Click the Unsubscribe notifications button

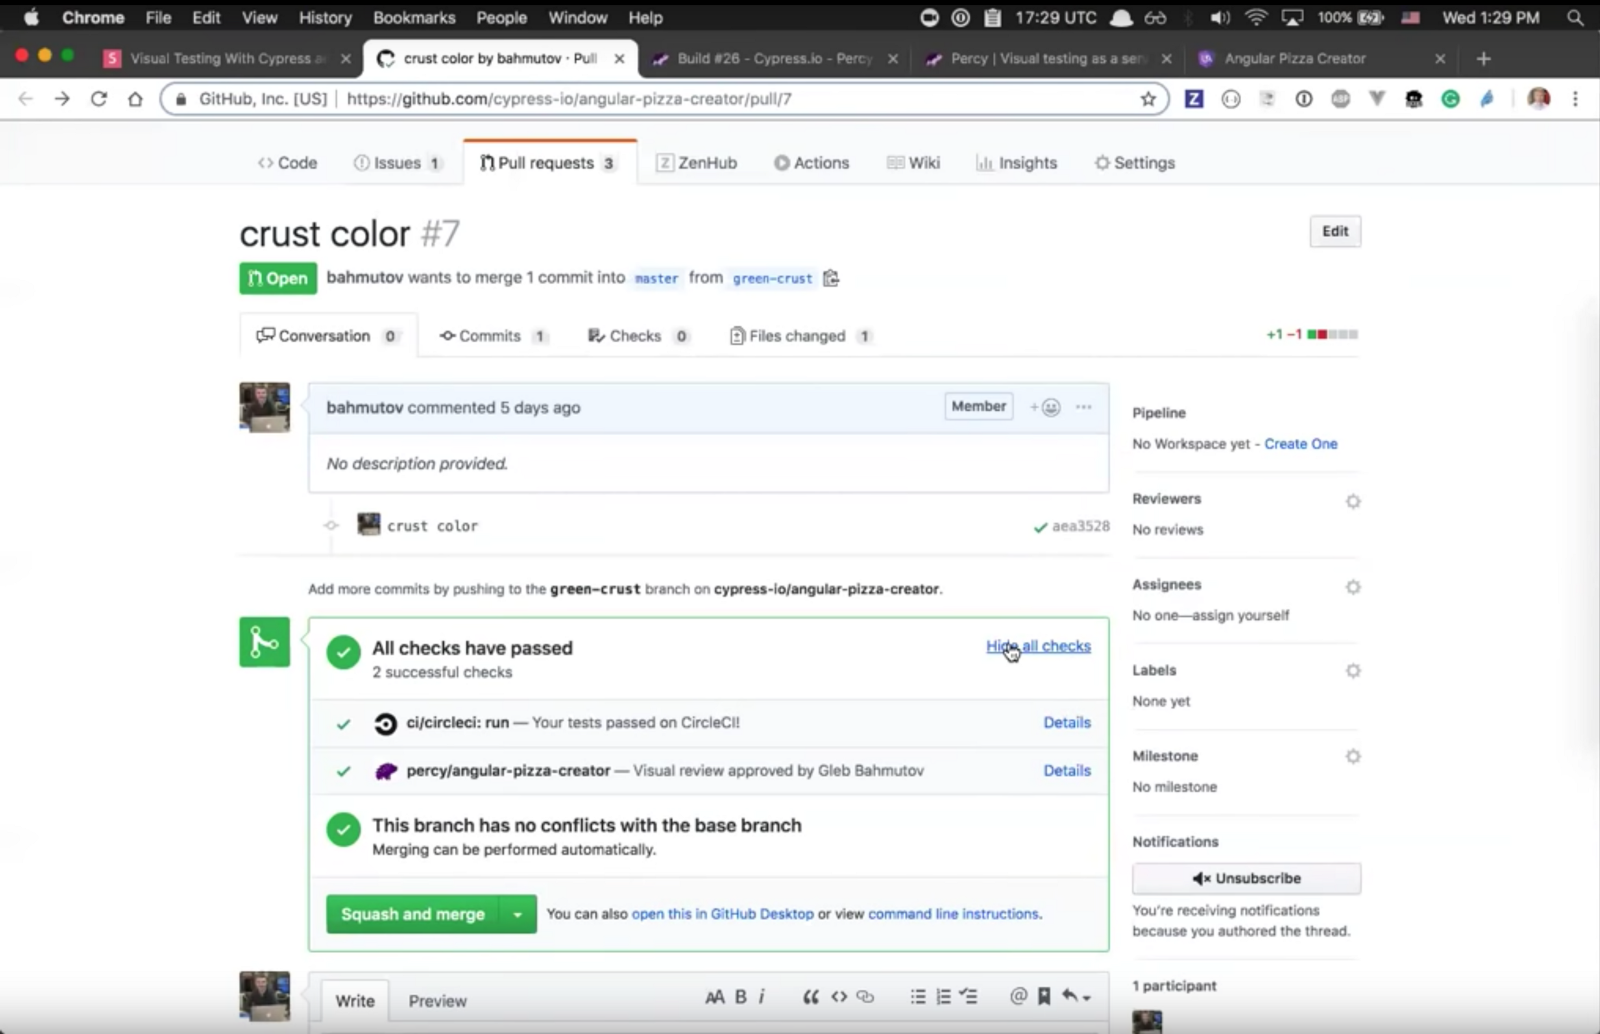click(x=1246, y=878)
